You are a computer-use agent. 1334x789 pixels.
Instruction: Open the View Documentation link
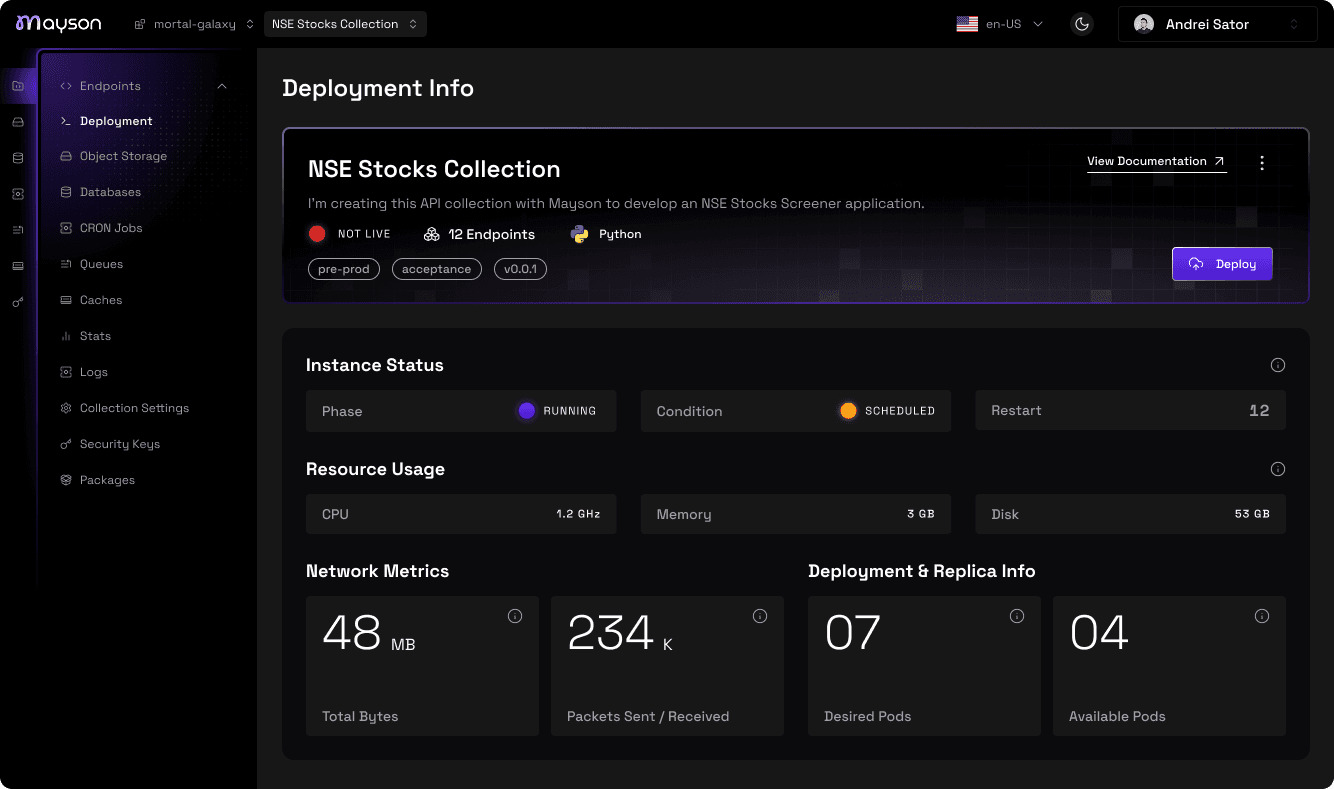click(1156, 162)
